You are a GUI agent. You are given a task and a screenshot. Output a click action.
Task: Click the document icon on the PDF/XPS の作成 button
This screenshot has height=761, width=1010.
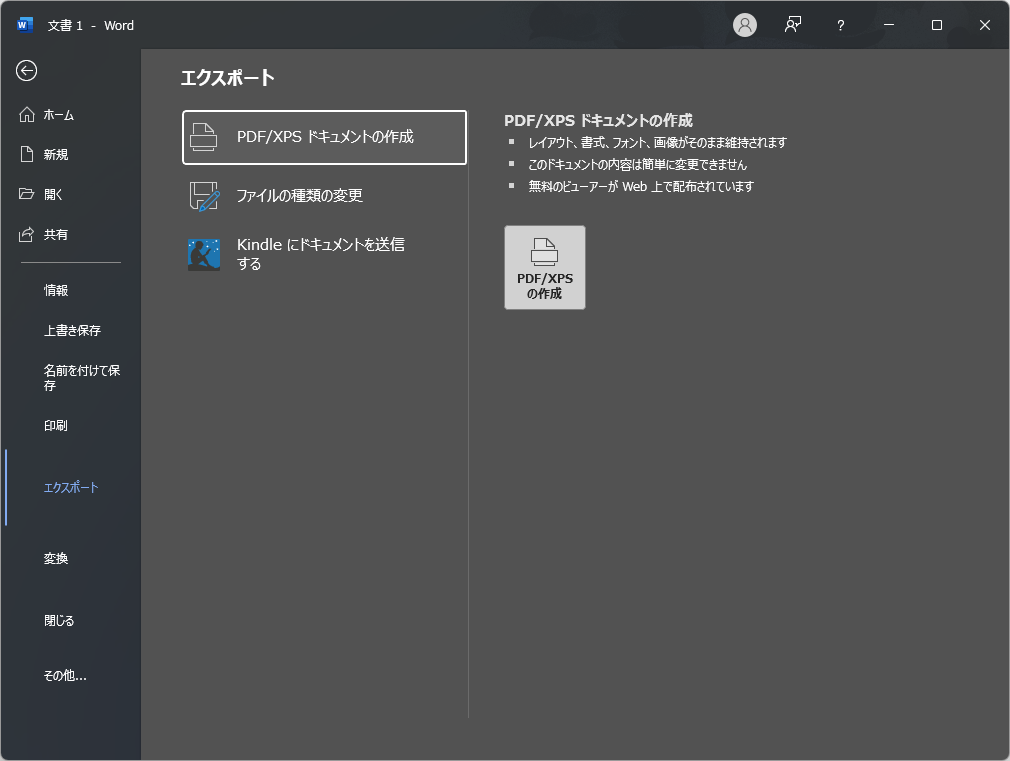tap(544, 252)
